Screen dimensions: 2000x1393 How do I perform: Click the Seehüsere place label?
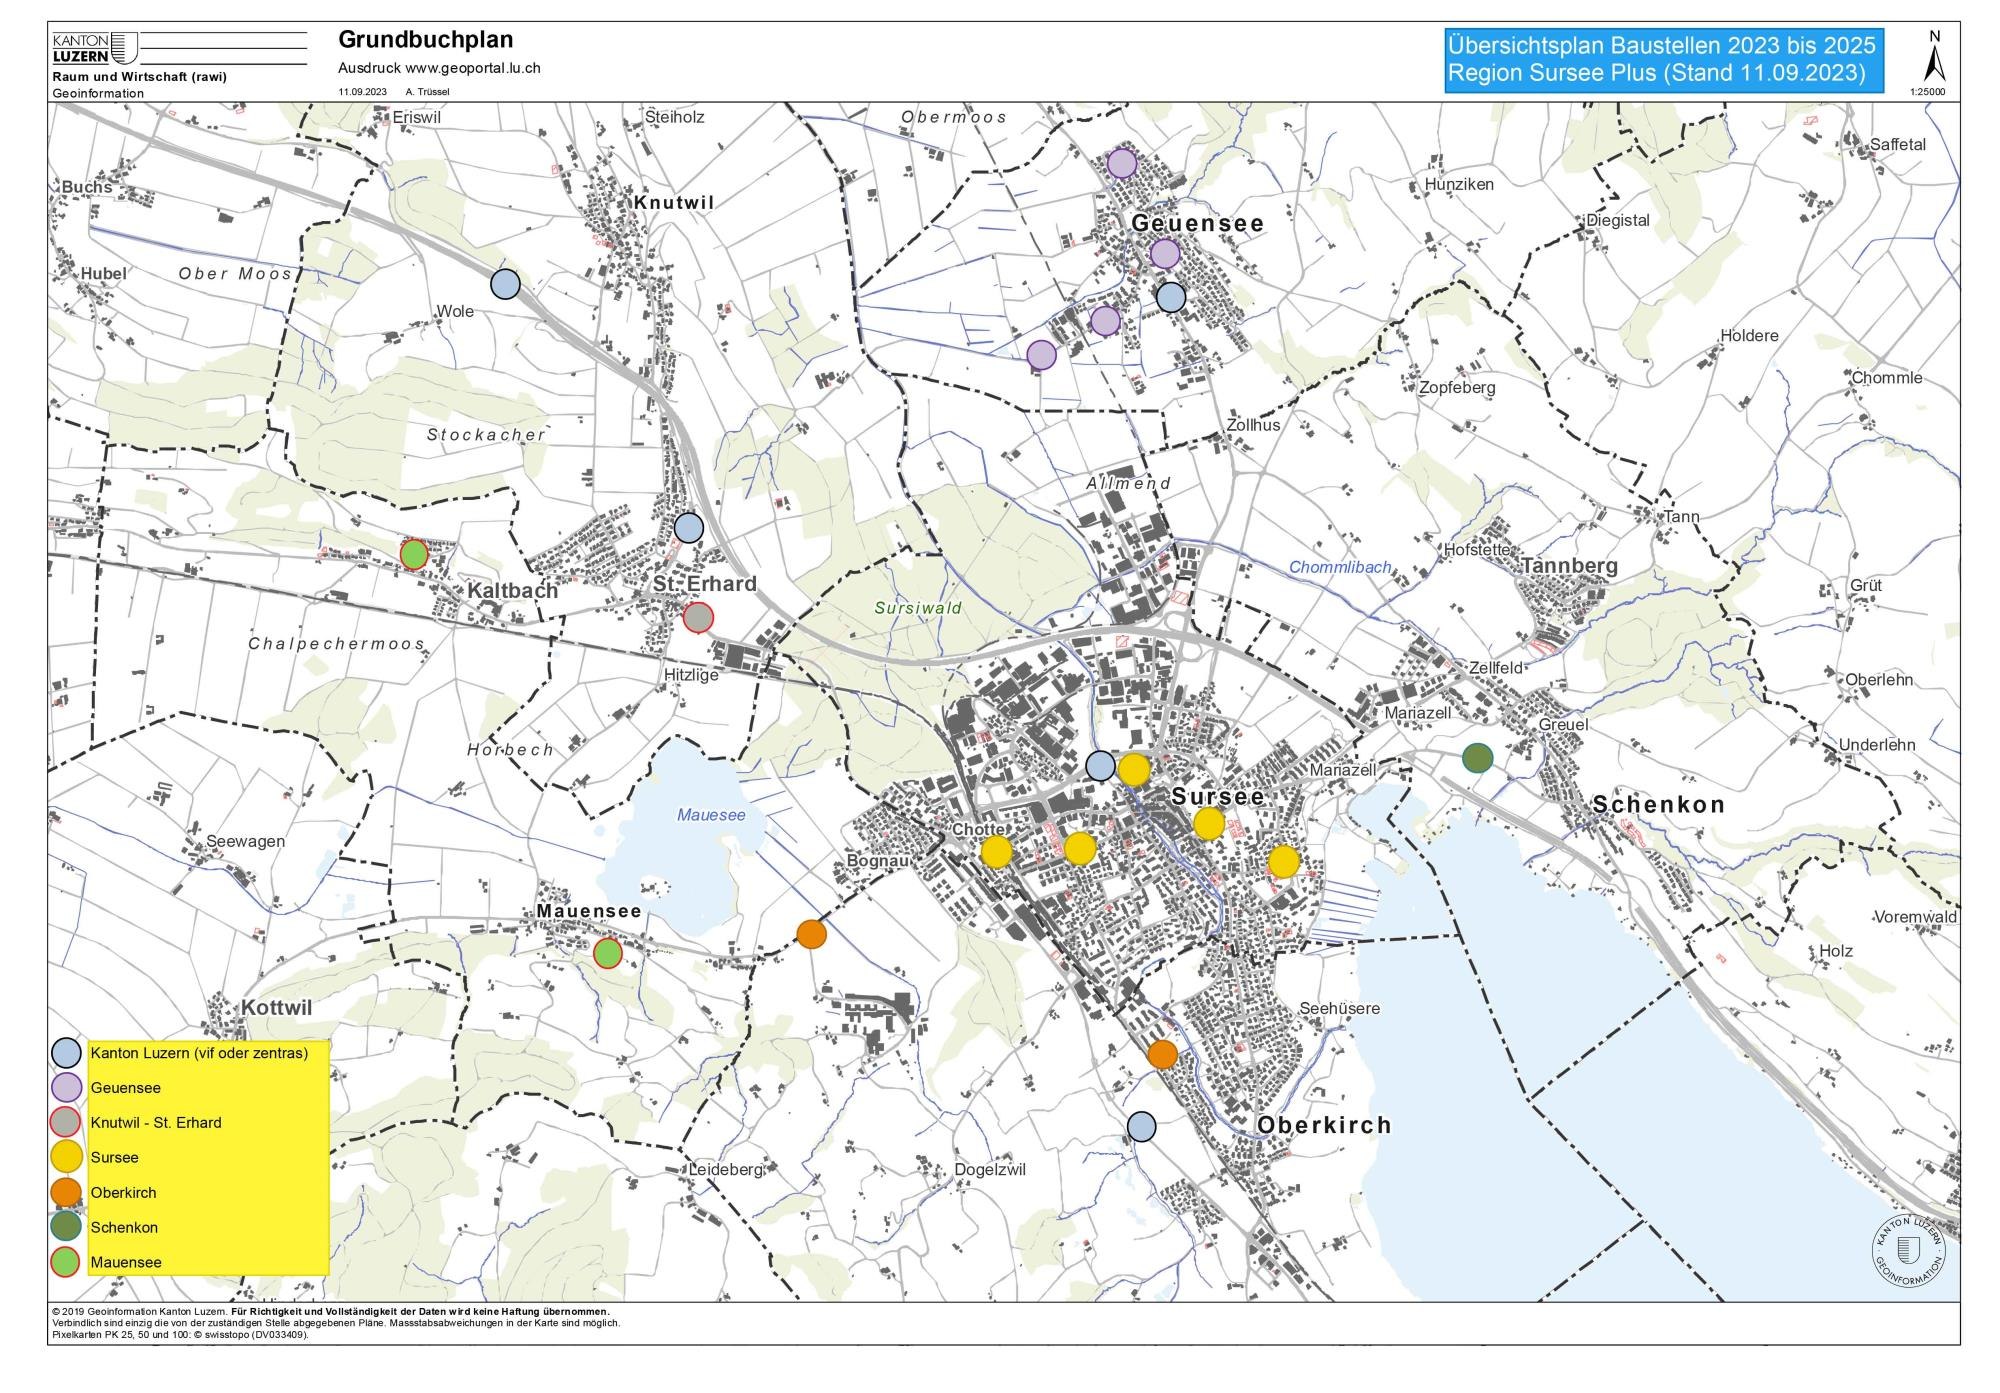click(1339, 1008)
